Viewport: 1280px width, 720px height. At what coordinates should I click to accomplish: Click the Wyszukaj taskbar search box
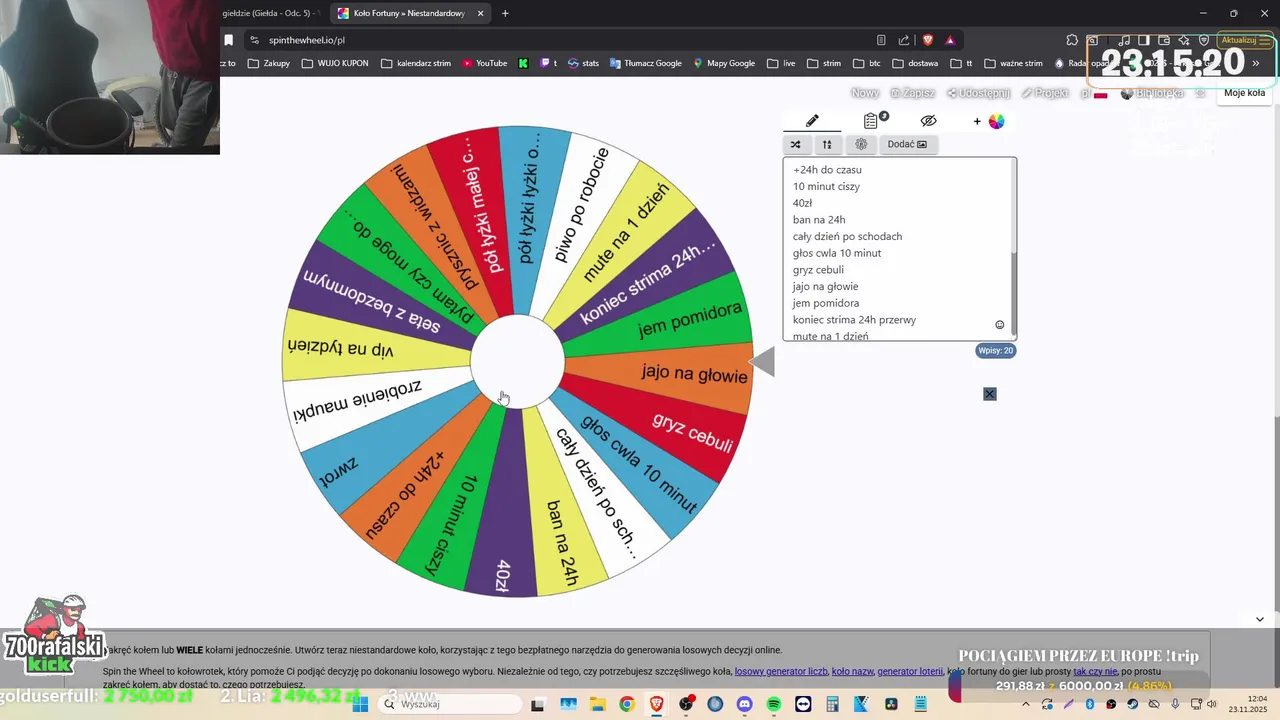point(450,704)
